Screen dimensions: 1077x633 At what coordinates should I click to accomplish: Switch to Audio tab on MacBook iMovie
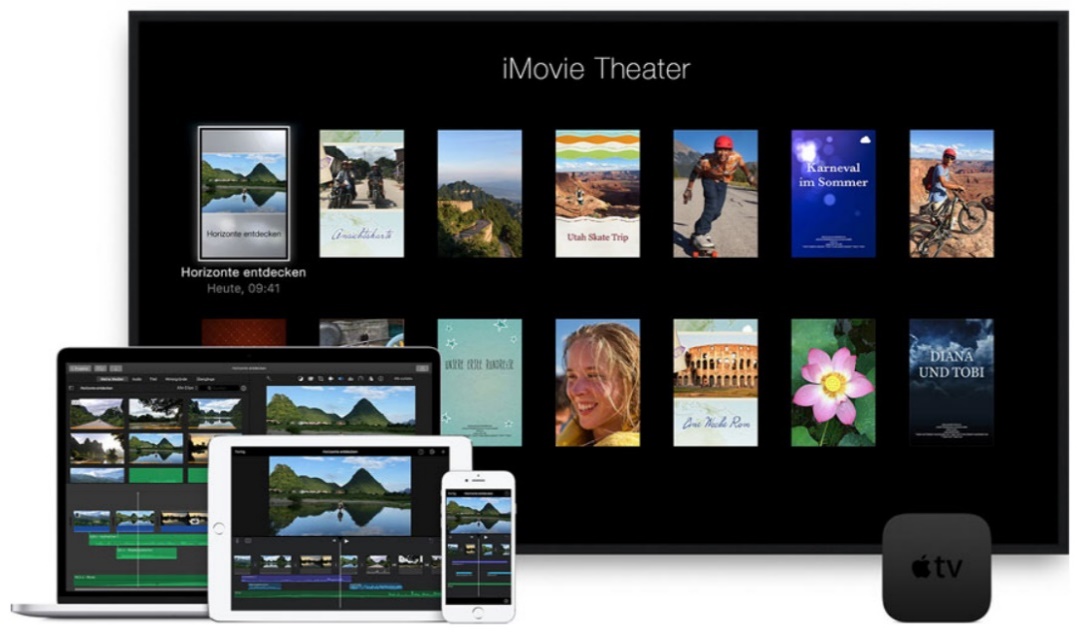point(137,379)
